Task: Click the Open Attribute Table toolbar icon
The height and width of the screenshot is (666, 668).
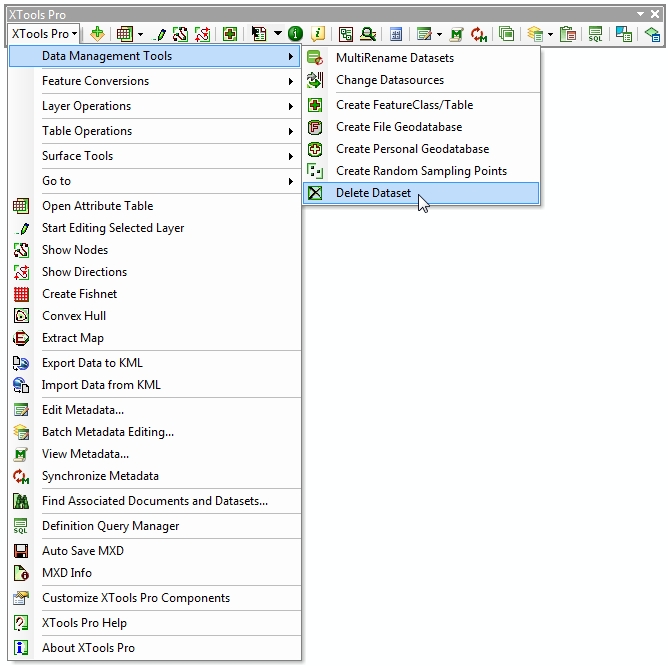Action: pyautogui.click(x=125, y=34)
